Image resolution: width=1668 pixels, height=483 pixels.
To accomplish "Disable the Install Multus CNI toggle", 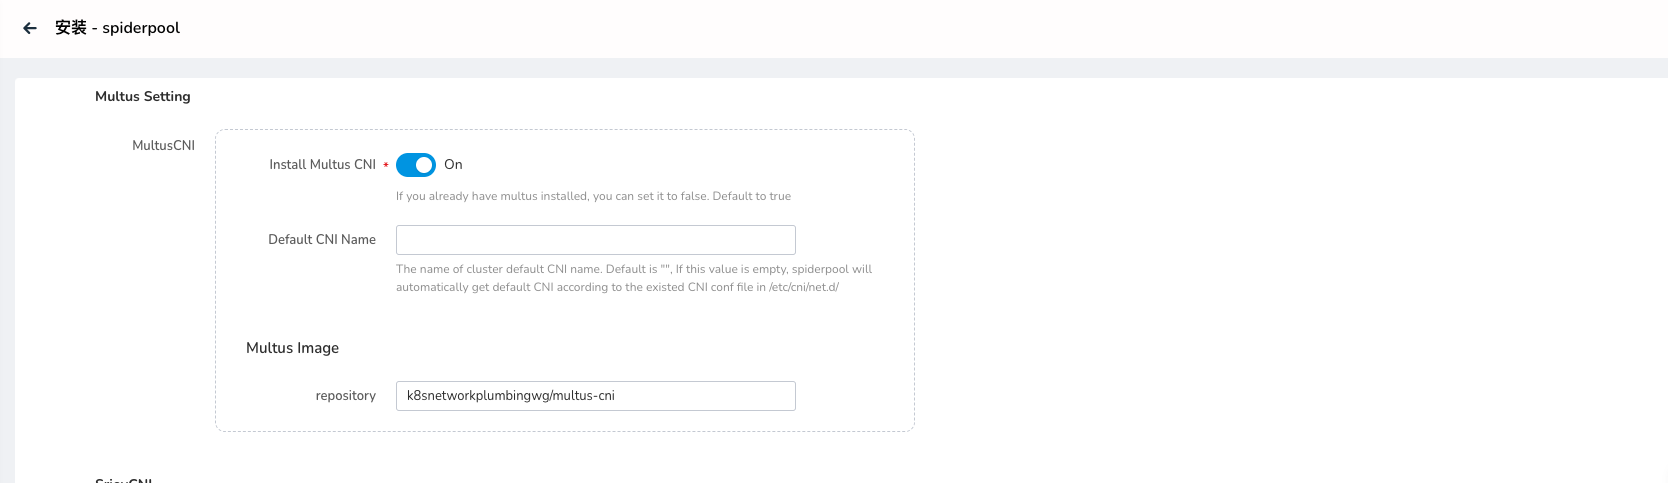I will (416, 165).
